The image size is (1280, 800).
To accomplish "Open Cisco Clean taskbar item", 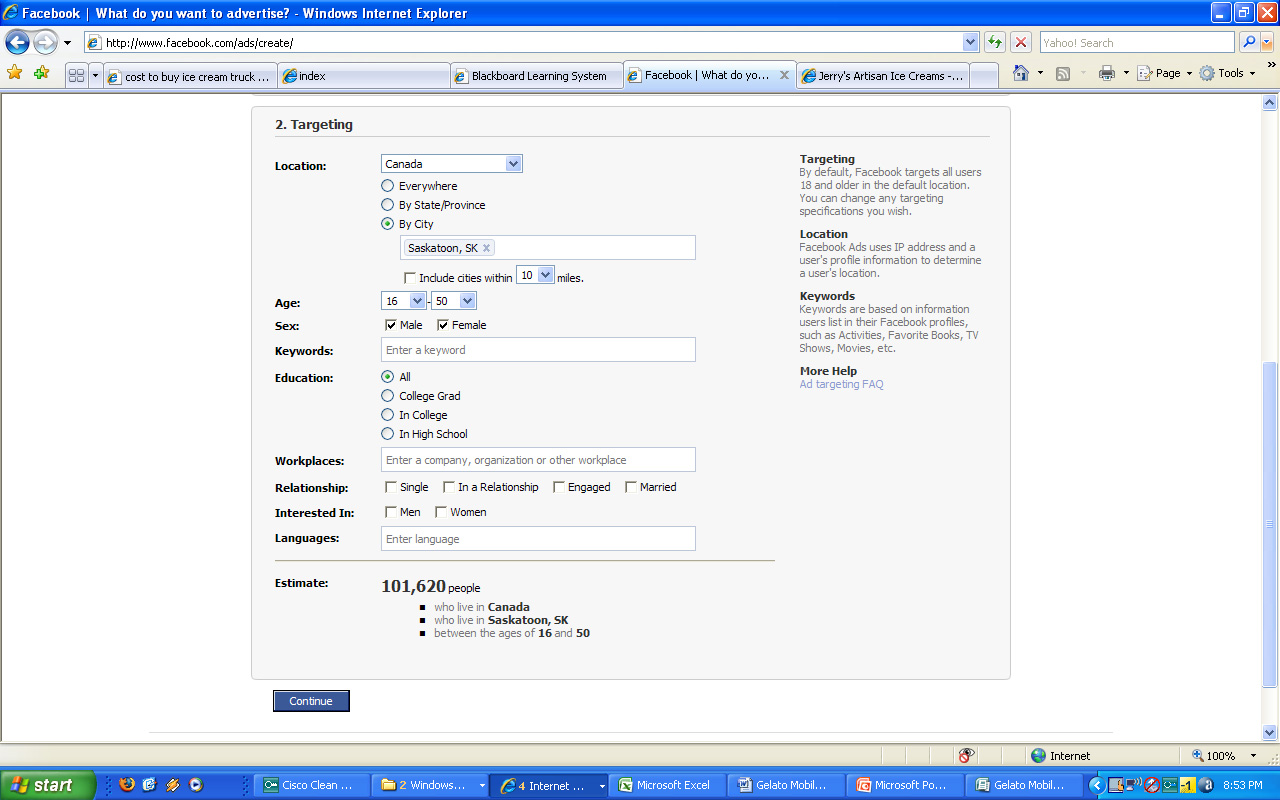I will (x=312, y=785).
